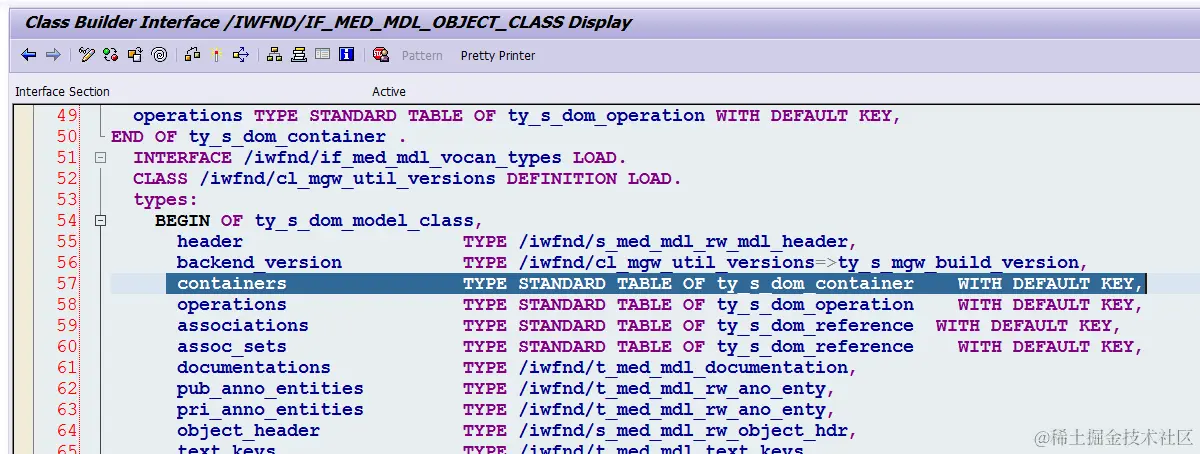Click the 'Active' status text

pos(389,92)
